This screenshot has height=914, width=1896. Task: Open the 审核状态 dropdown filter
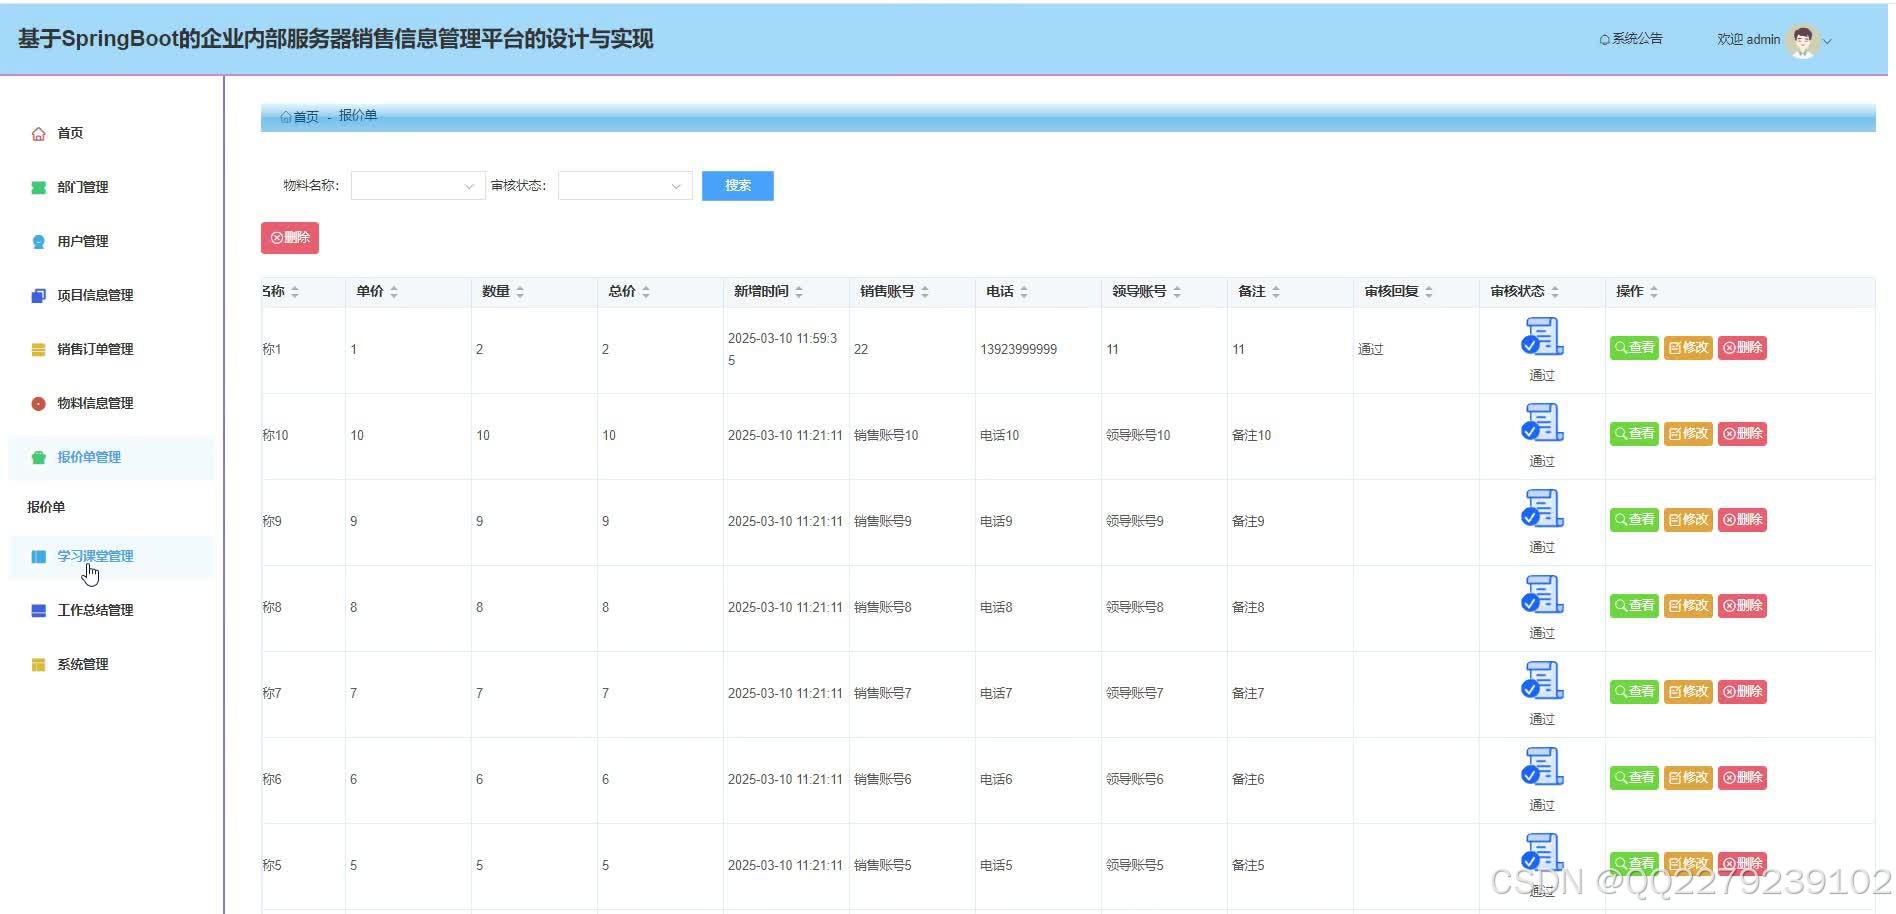click(624, 186)
